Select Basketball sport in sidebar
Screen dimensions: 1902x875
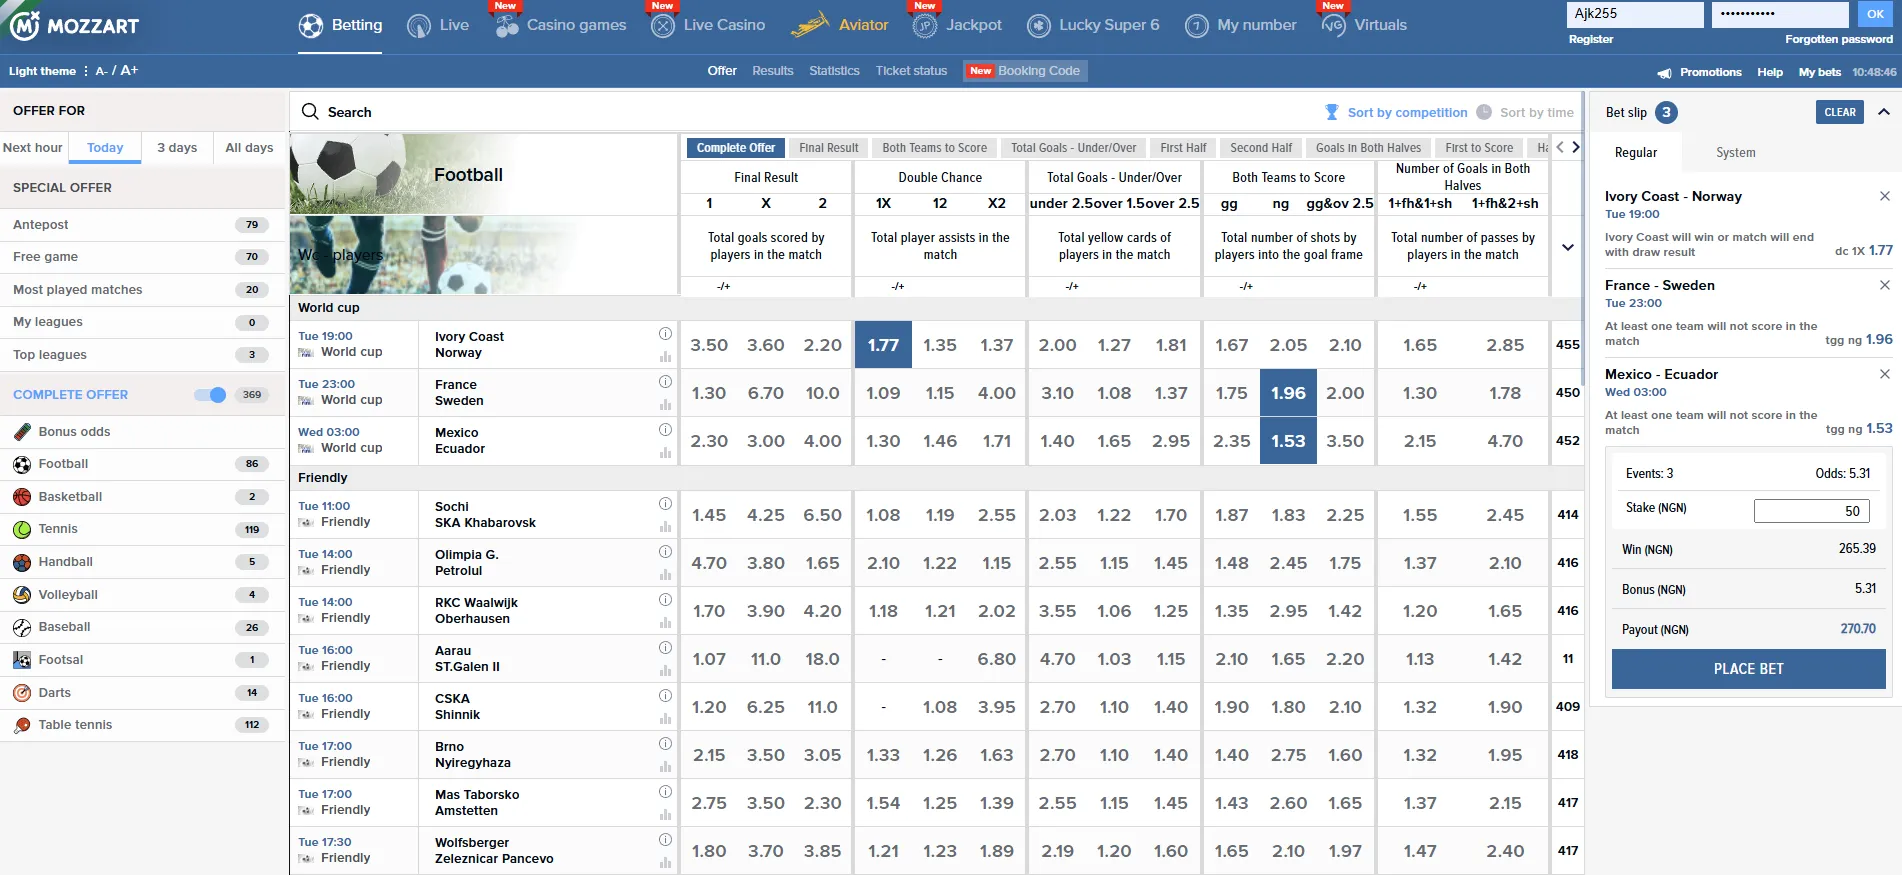pyautogui.click(x=143, y=497)
